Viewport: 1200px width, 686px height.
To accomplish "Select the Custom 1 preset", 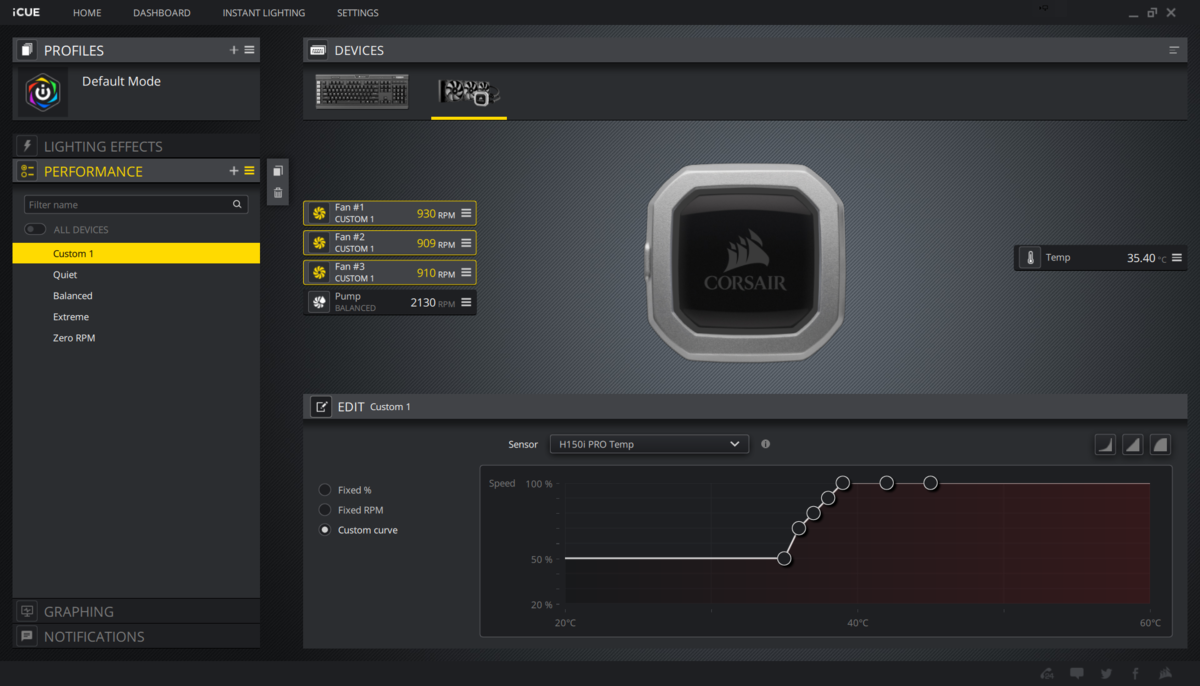I will point(136,254).
